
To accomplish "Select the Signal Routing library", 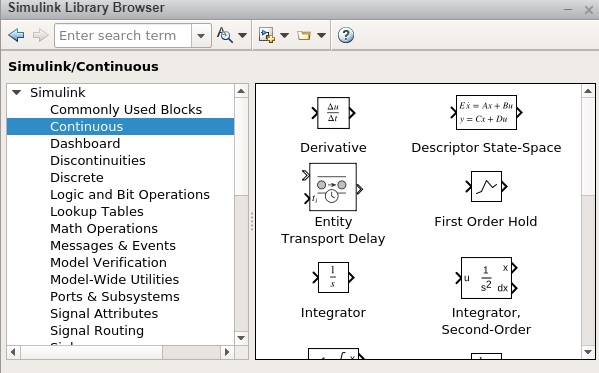I will coord(97,331).
